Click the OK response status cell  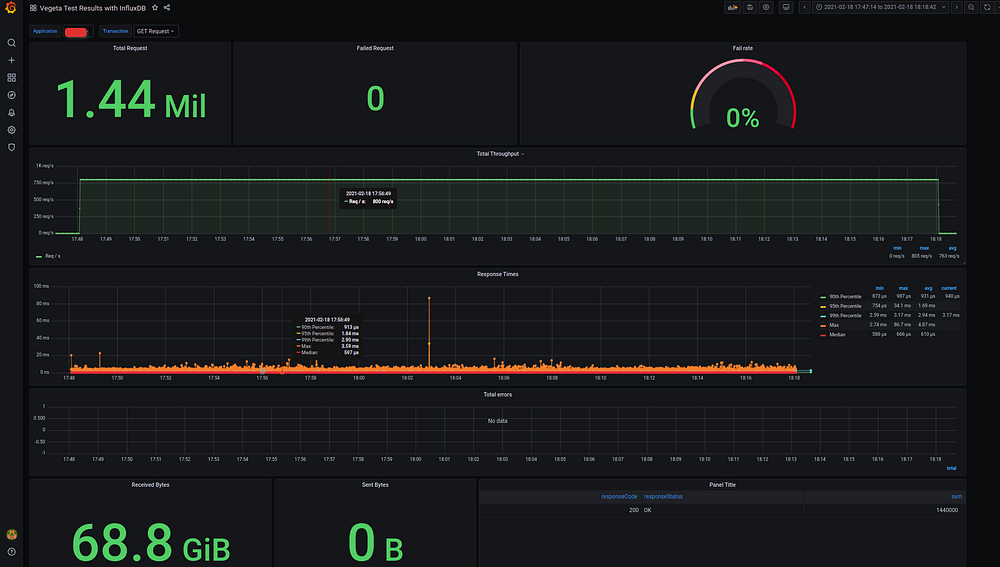[647, 510]
